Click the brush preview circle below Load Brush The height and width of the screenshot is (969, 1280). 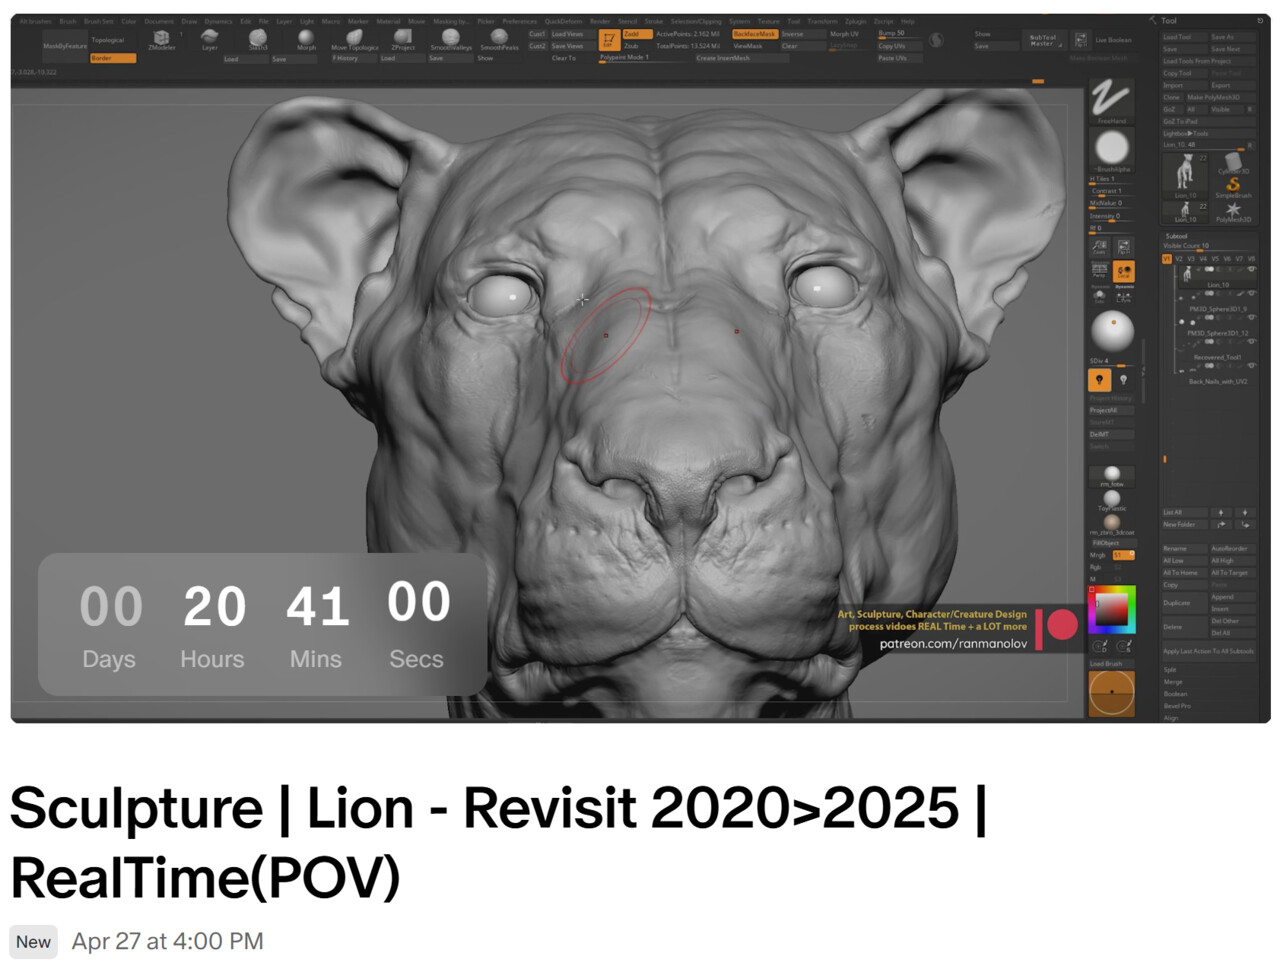[x=1111, y=693]
